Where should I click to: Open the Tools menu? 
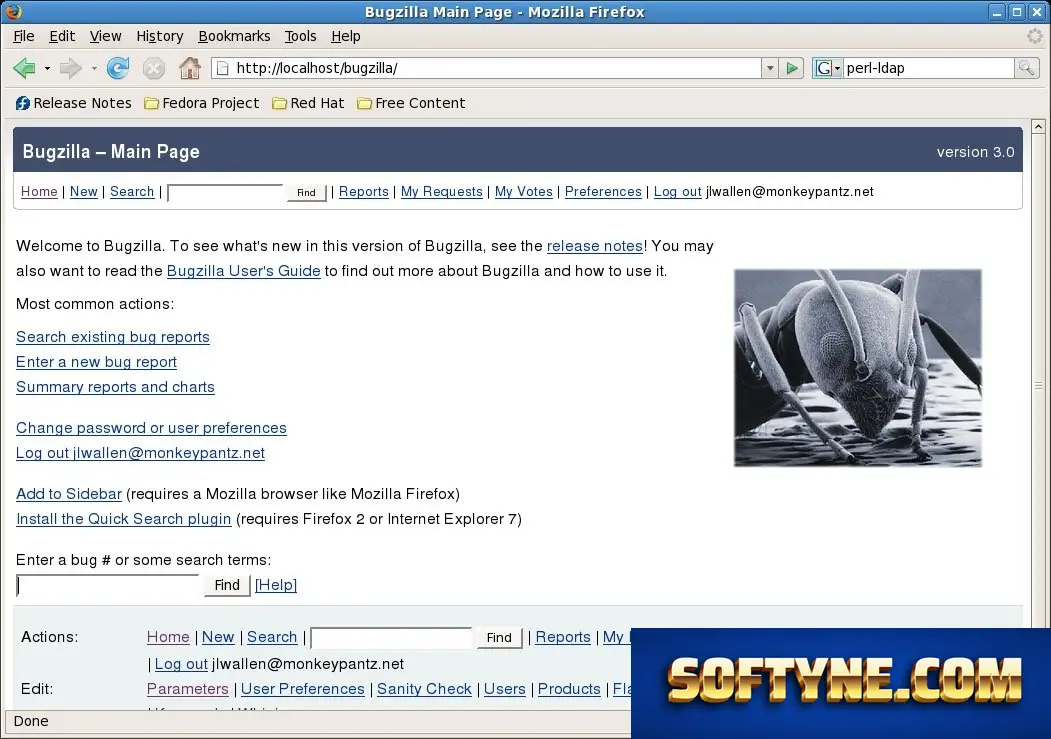(x=300, y=36)
